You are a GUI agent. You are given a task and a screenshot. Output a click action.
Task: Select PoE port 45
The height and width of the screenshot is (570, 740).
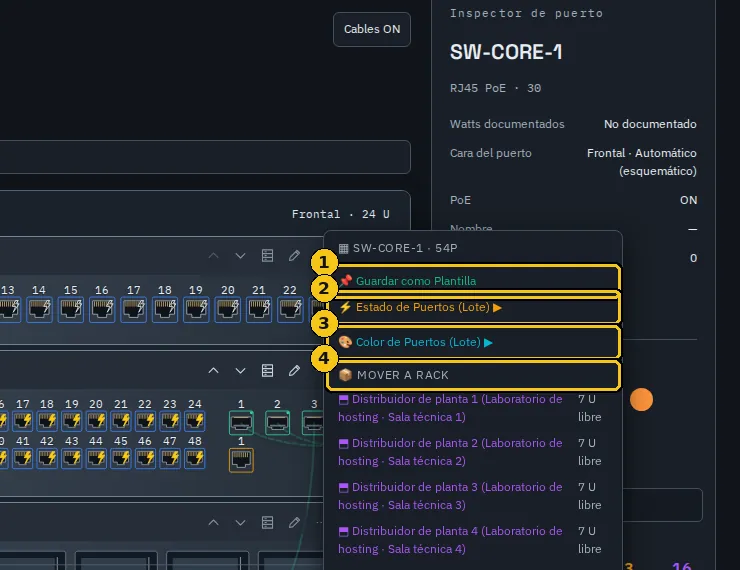point(121,458)
